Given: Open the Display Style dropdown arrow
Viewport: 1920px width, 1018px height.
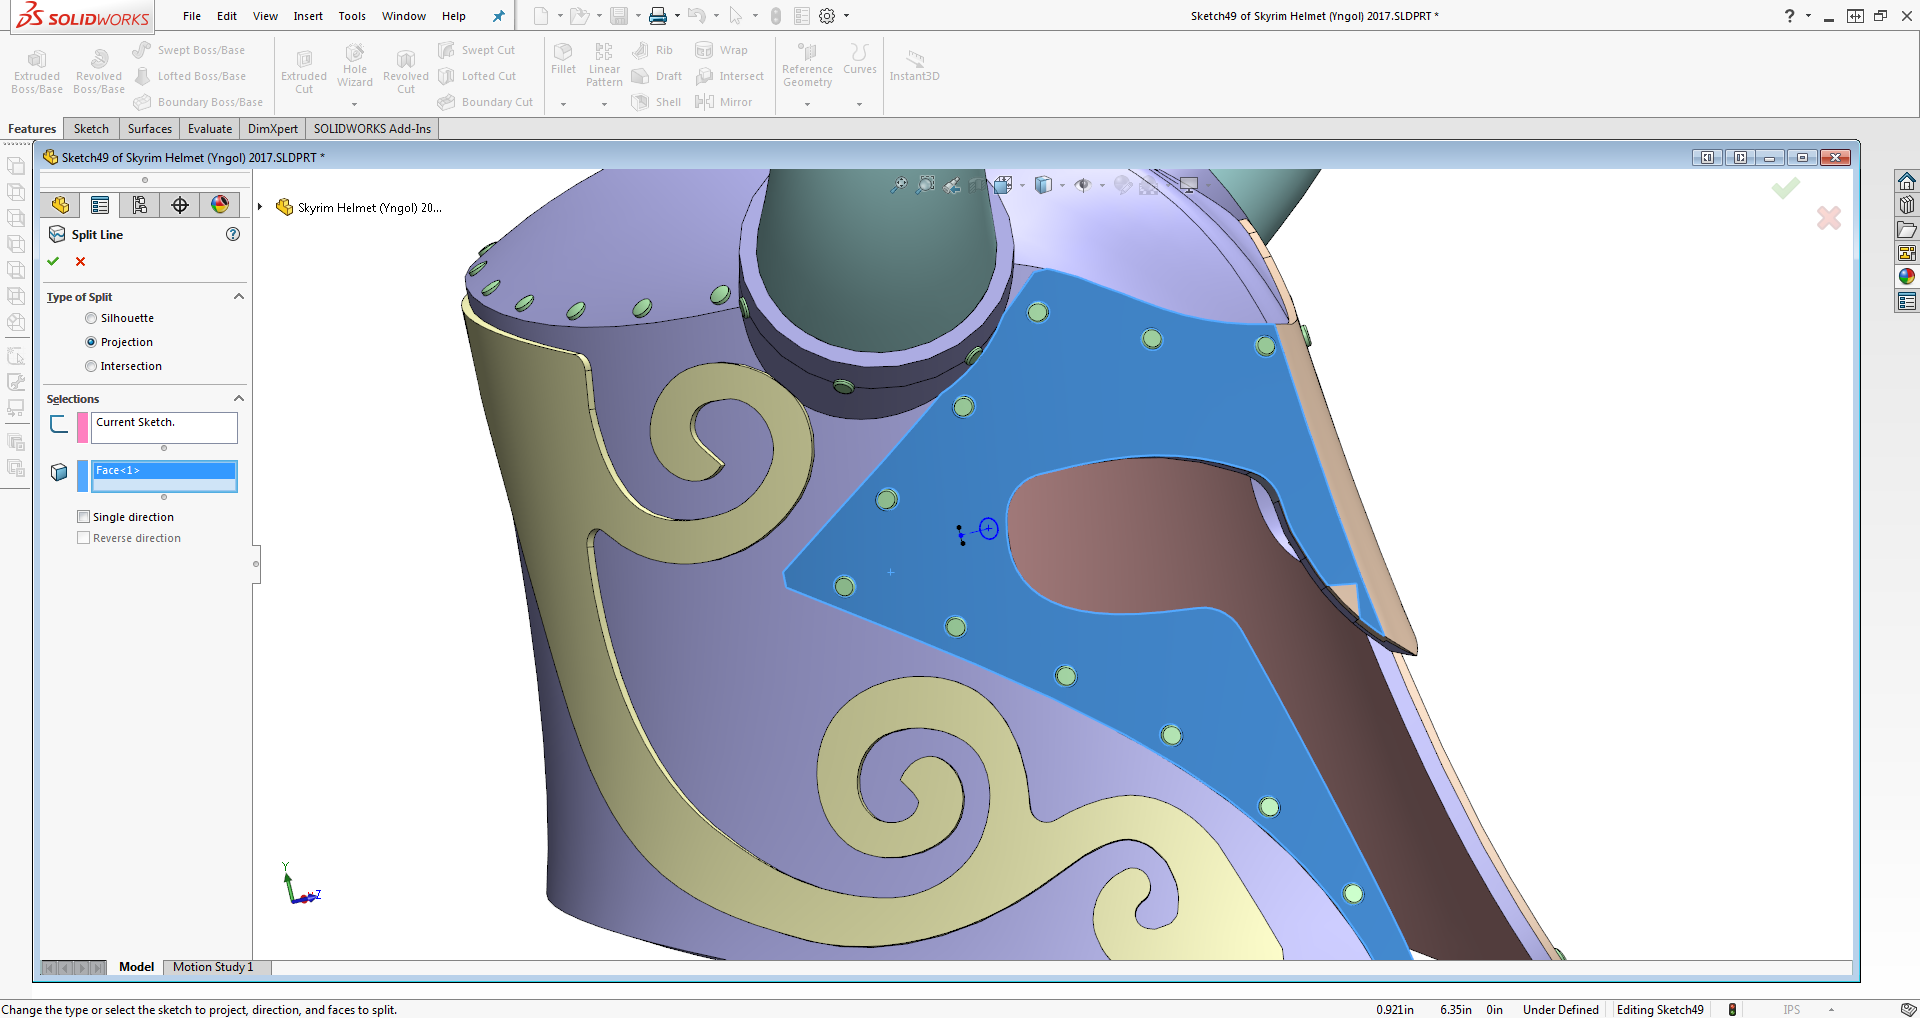Looking at the screenshot, I should [1062, 185].
